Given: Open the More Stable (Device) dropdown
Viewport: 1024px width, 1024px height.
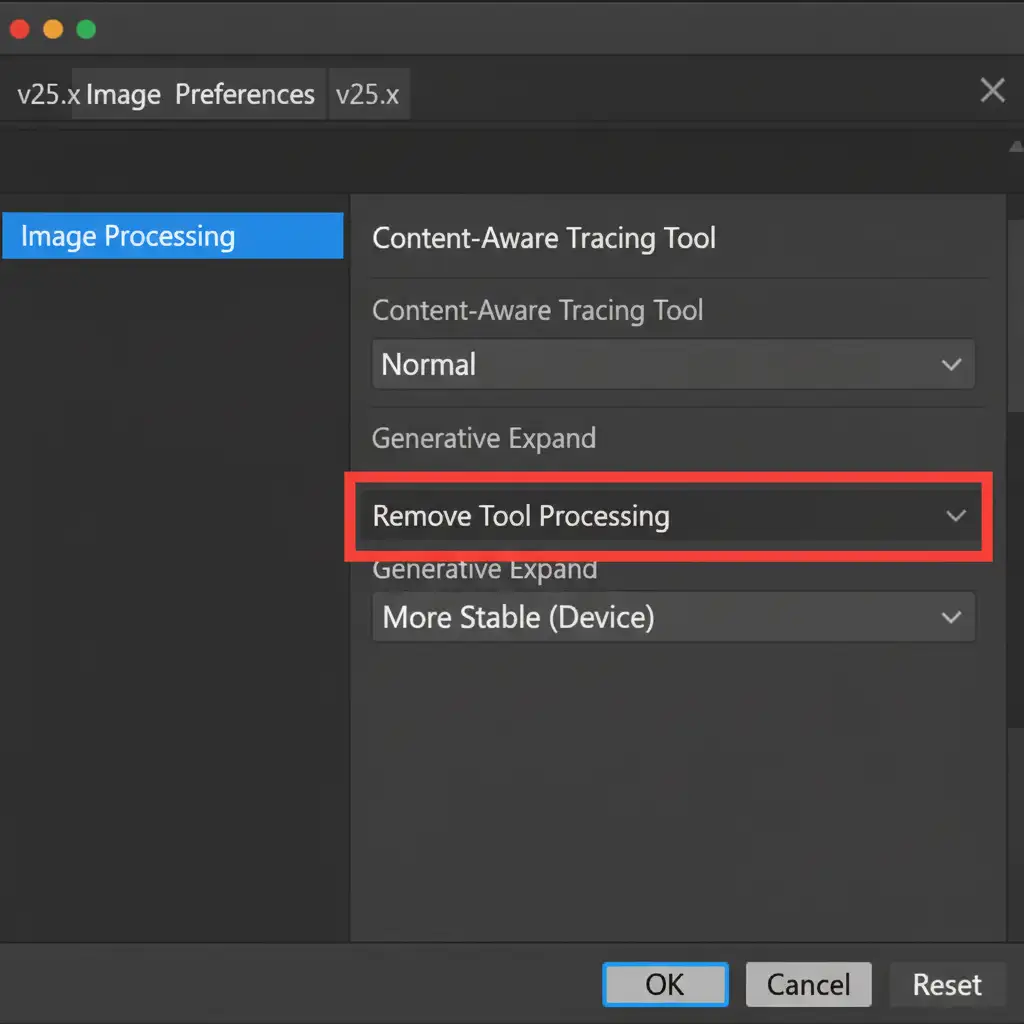Looking at the screenshot, I should click(672, 617).
